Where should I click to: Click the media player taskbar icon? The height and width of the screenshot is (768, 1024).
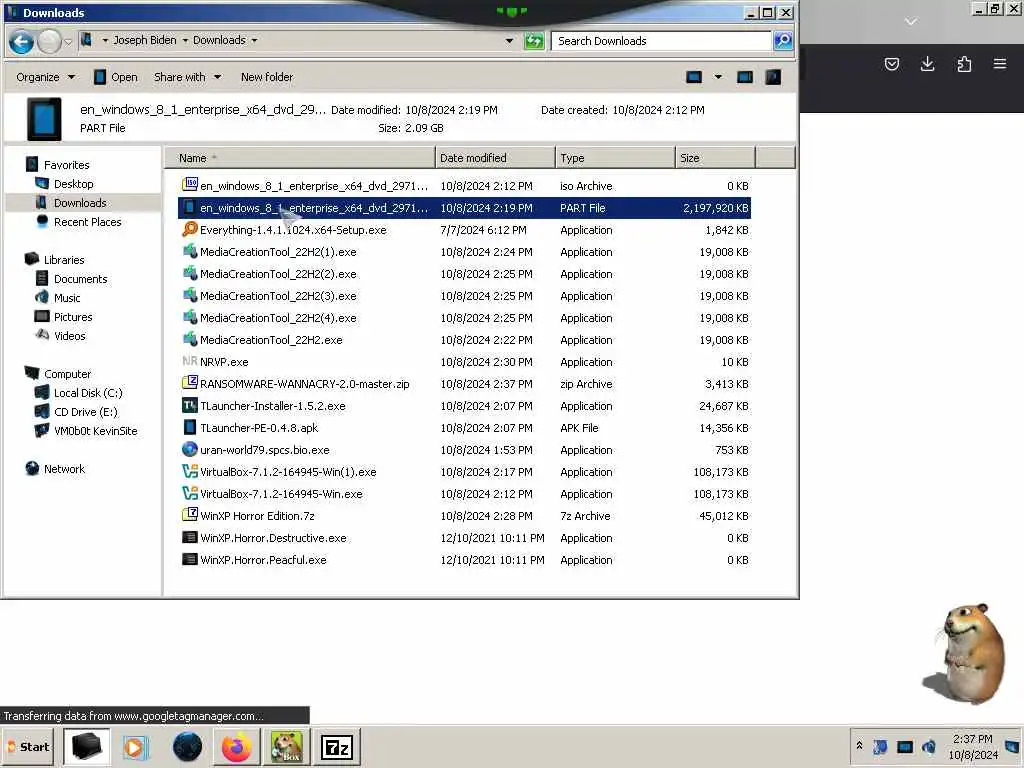pos(136,746)
